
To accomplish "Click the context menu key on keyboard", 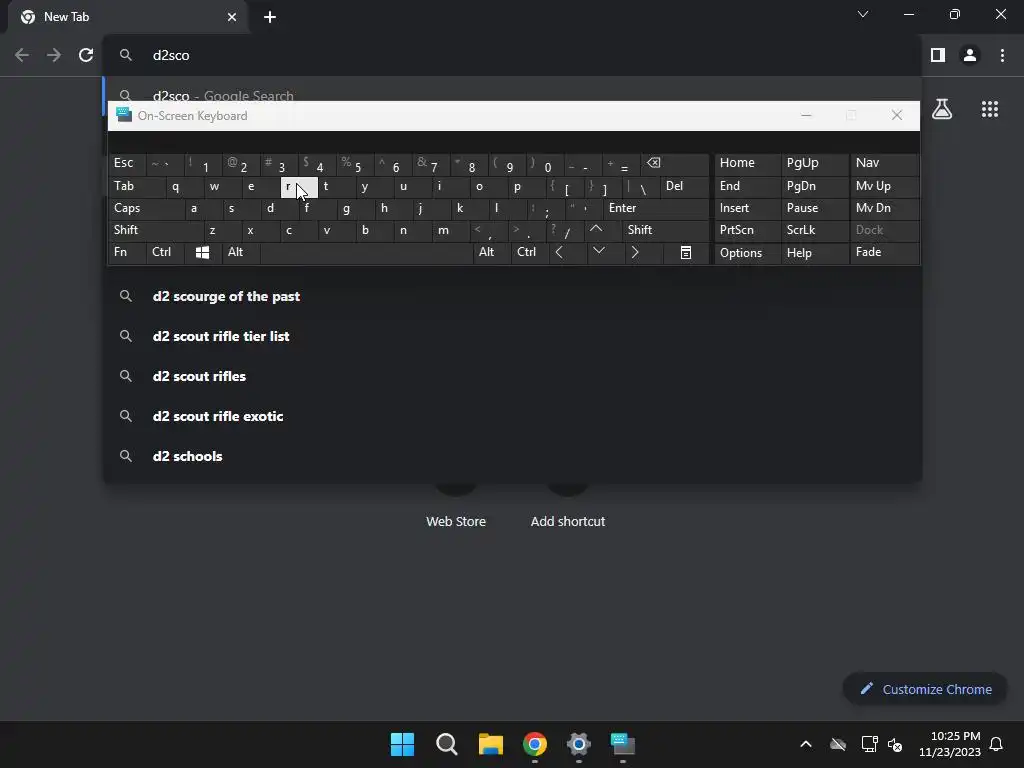I will tap(686, 253).
